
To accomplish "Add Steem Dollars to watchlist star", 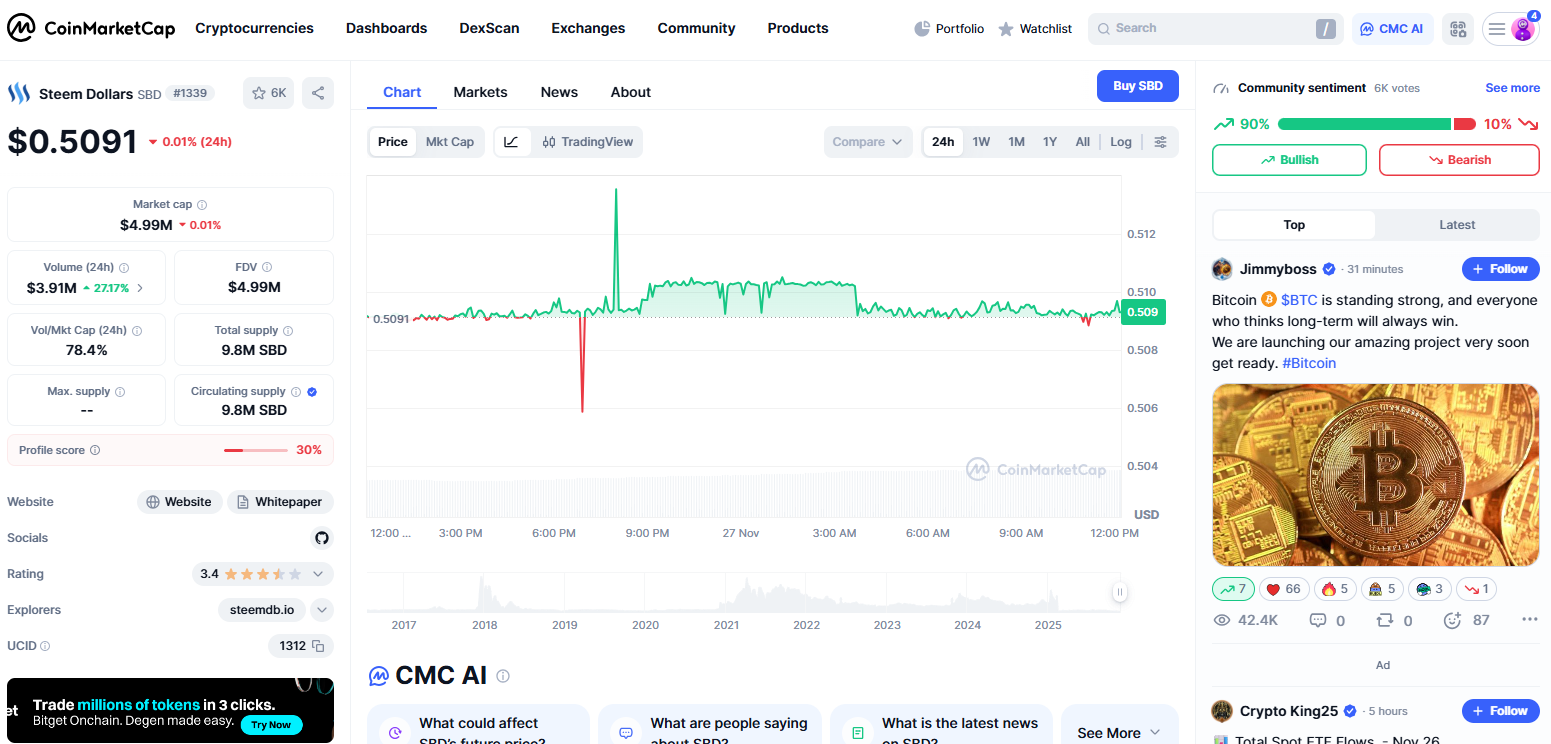I will (x=268, y=93).
